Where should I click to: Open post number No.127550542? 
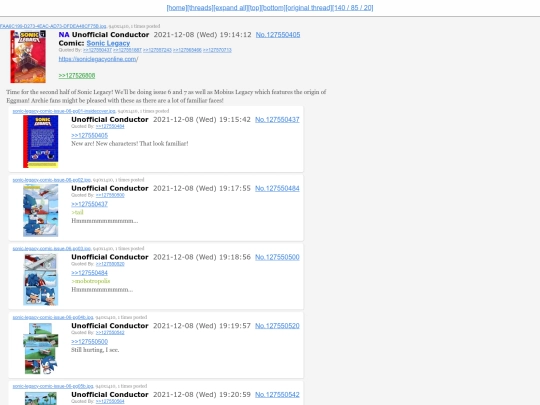click(277, 395)
